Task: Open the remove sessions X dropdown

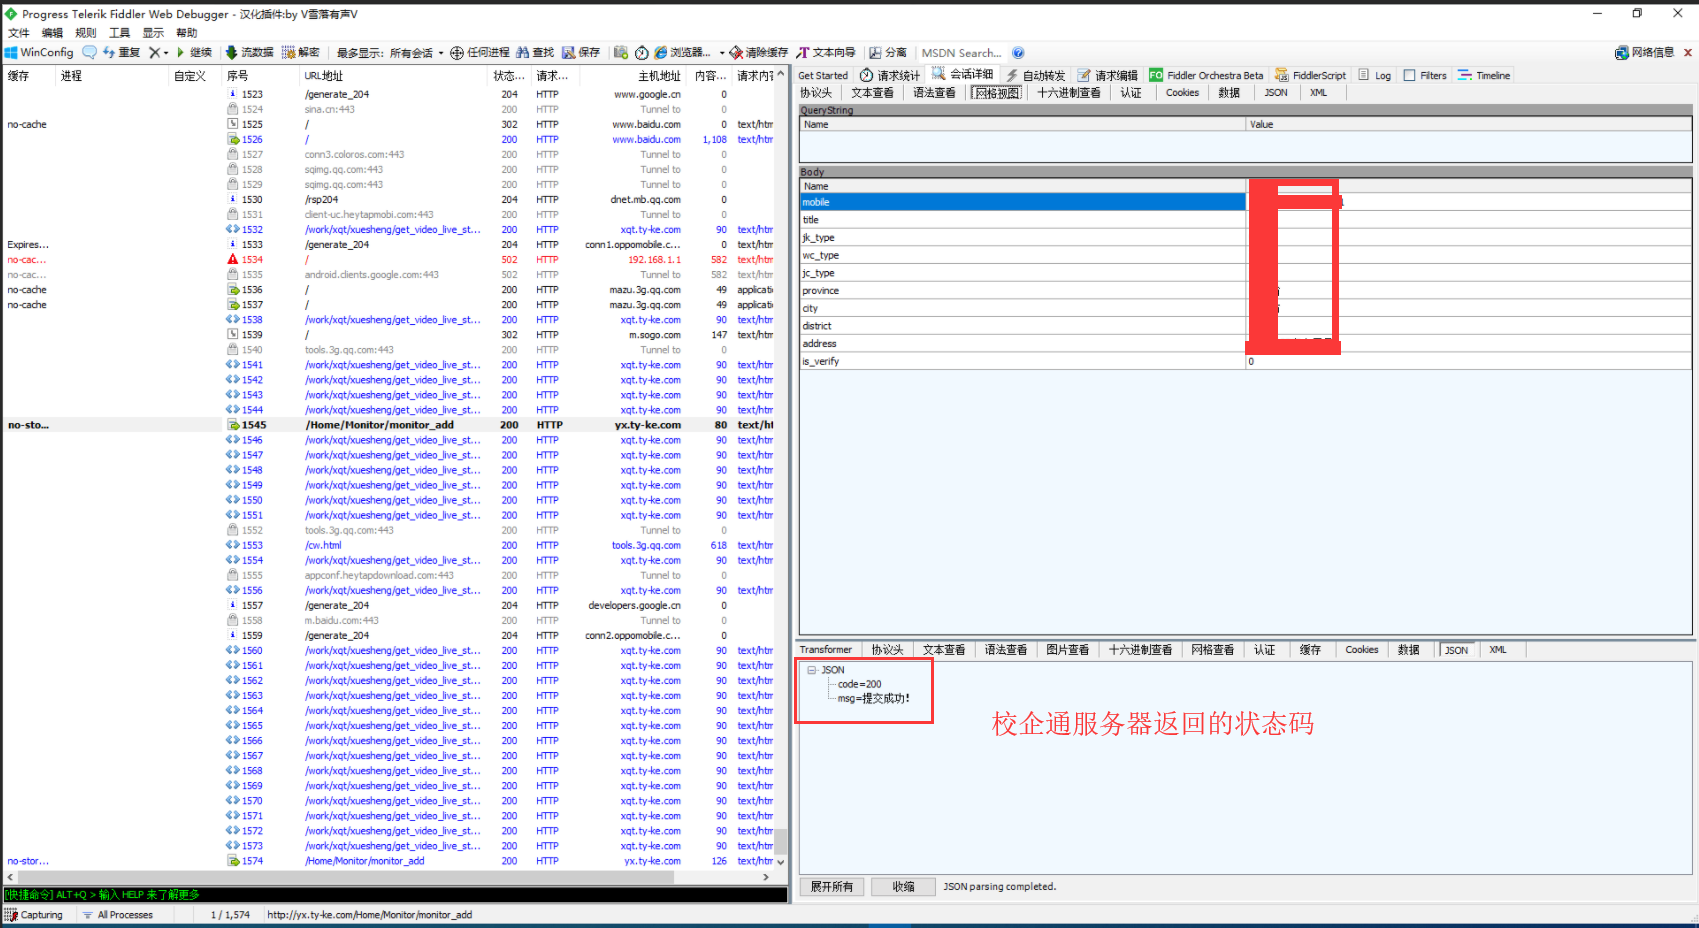Action: coord(158,52)
